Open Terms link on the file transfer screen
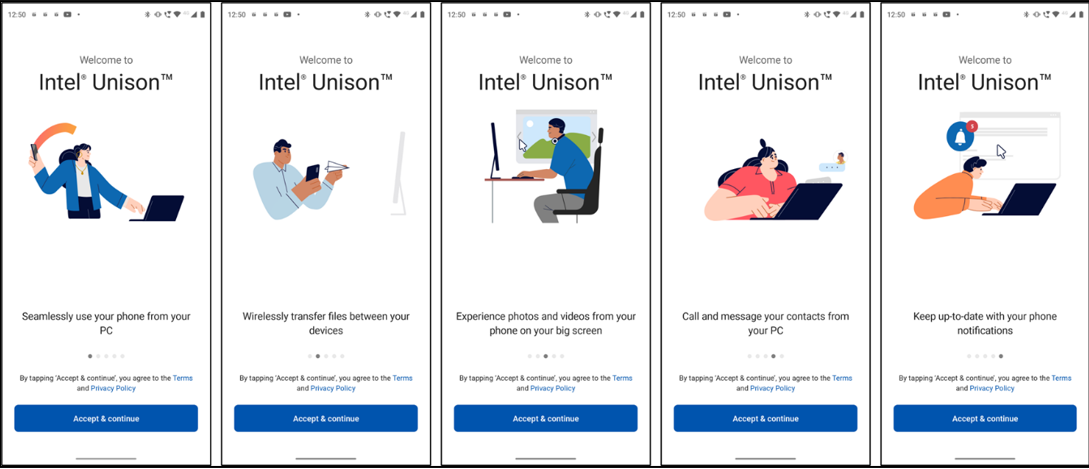This screenshot has width=1089, height=469. coord(402,378)
